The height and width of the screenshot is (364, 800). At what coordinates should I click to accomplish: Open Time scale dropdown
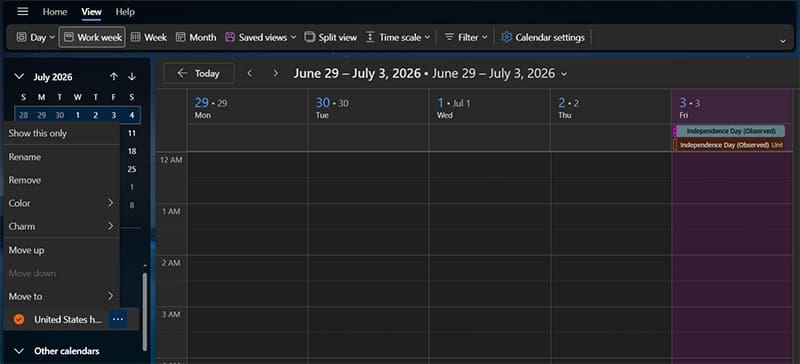(398, 37)
